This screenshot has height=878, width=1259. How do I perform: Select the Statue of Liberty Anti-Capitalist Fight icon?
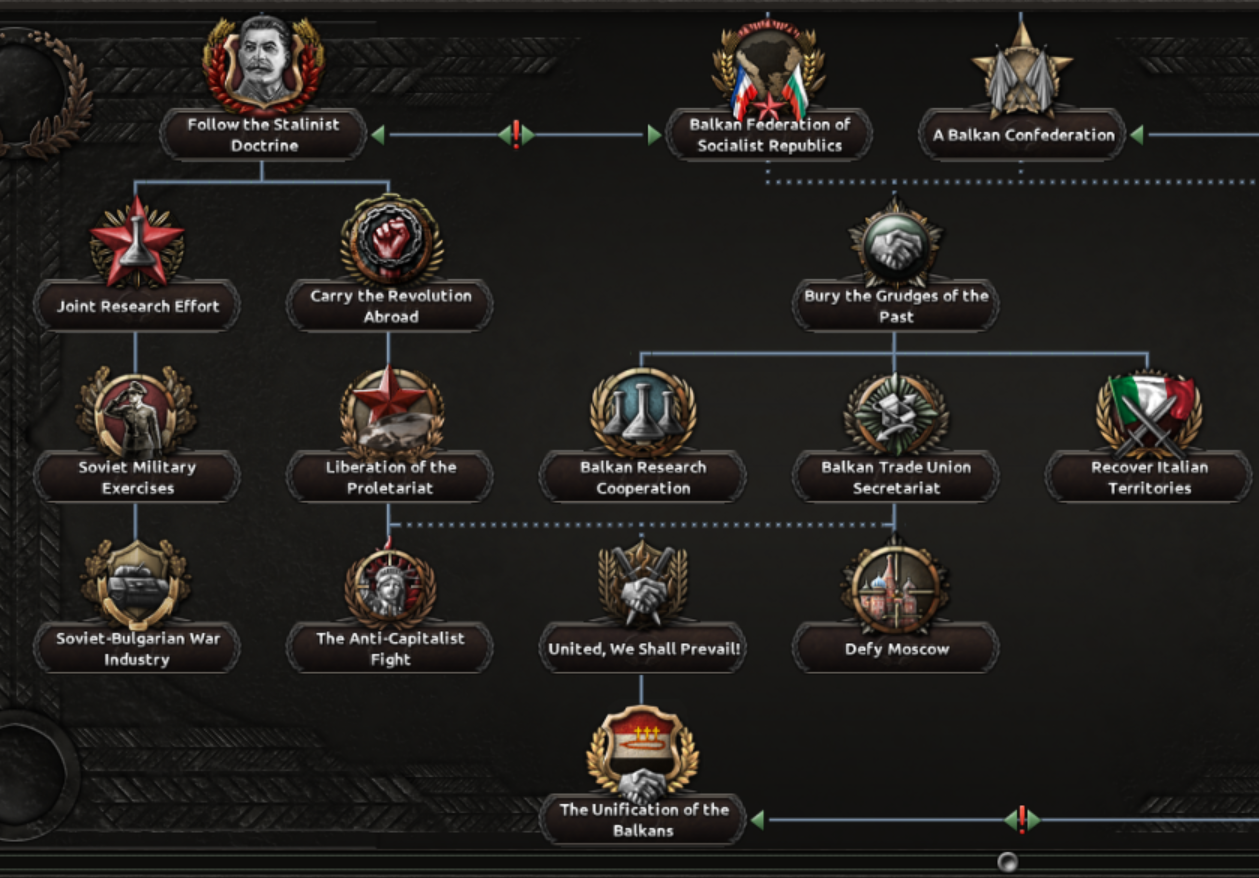(390, 583)
